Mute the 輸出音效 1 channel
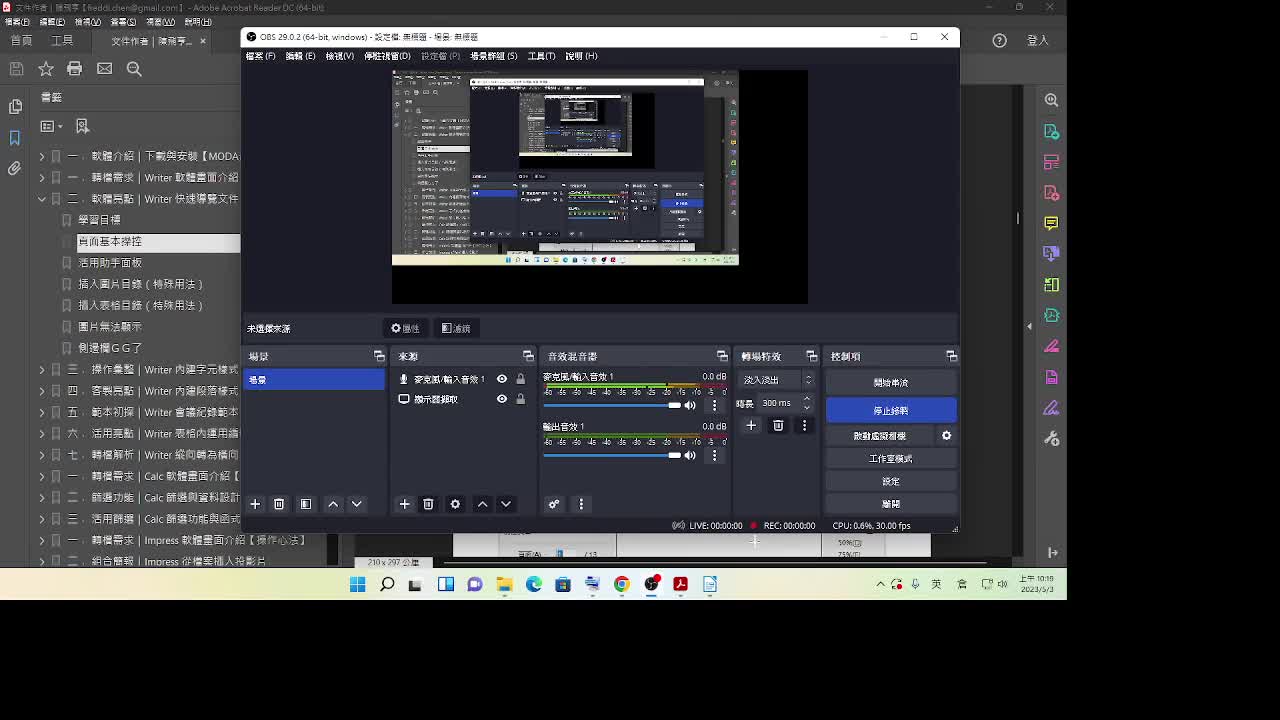The width and height of the screenshot is (1280, 720). click(x=690, y=455)
